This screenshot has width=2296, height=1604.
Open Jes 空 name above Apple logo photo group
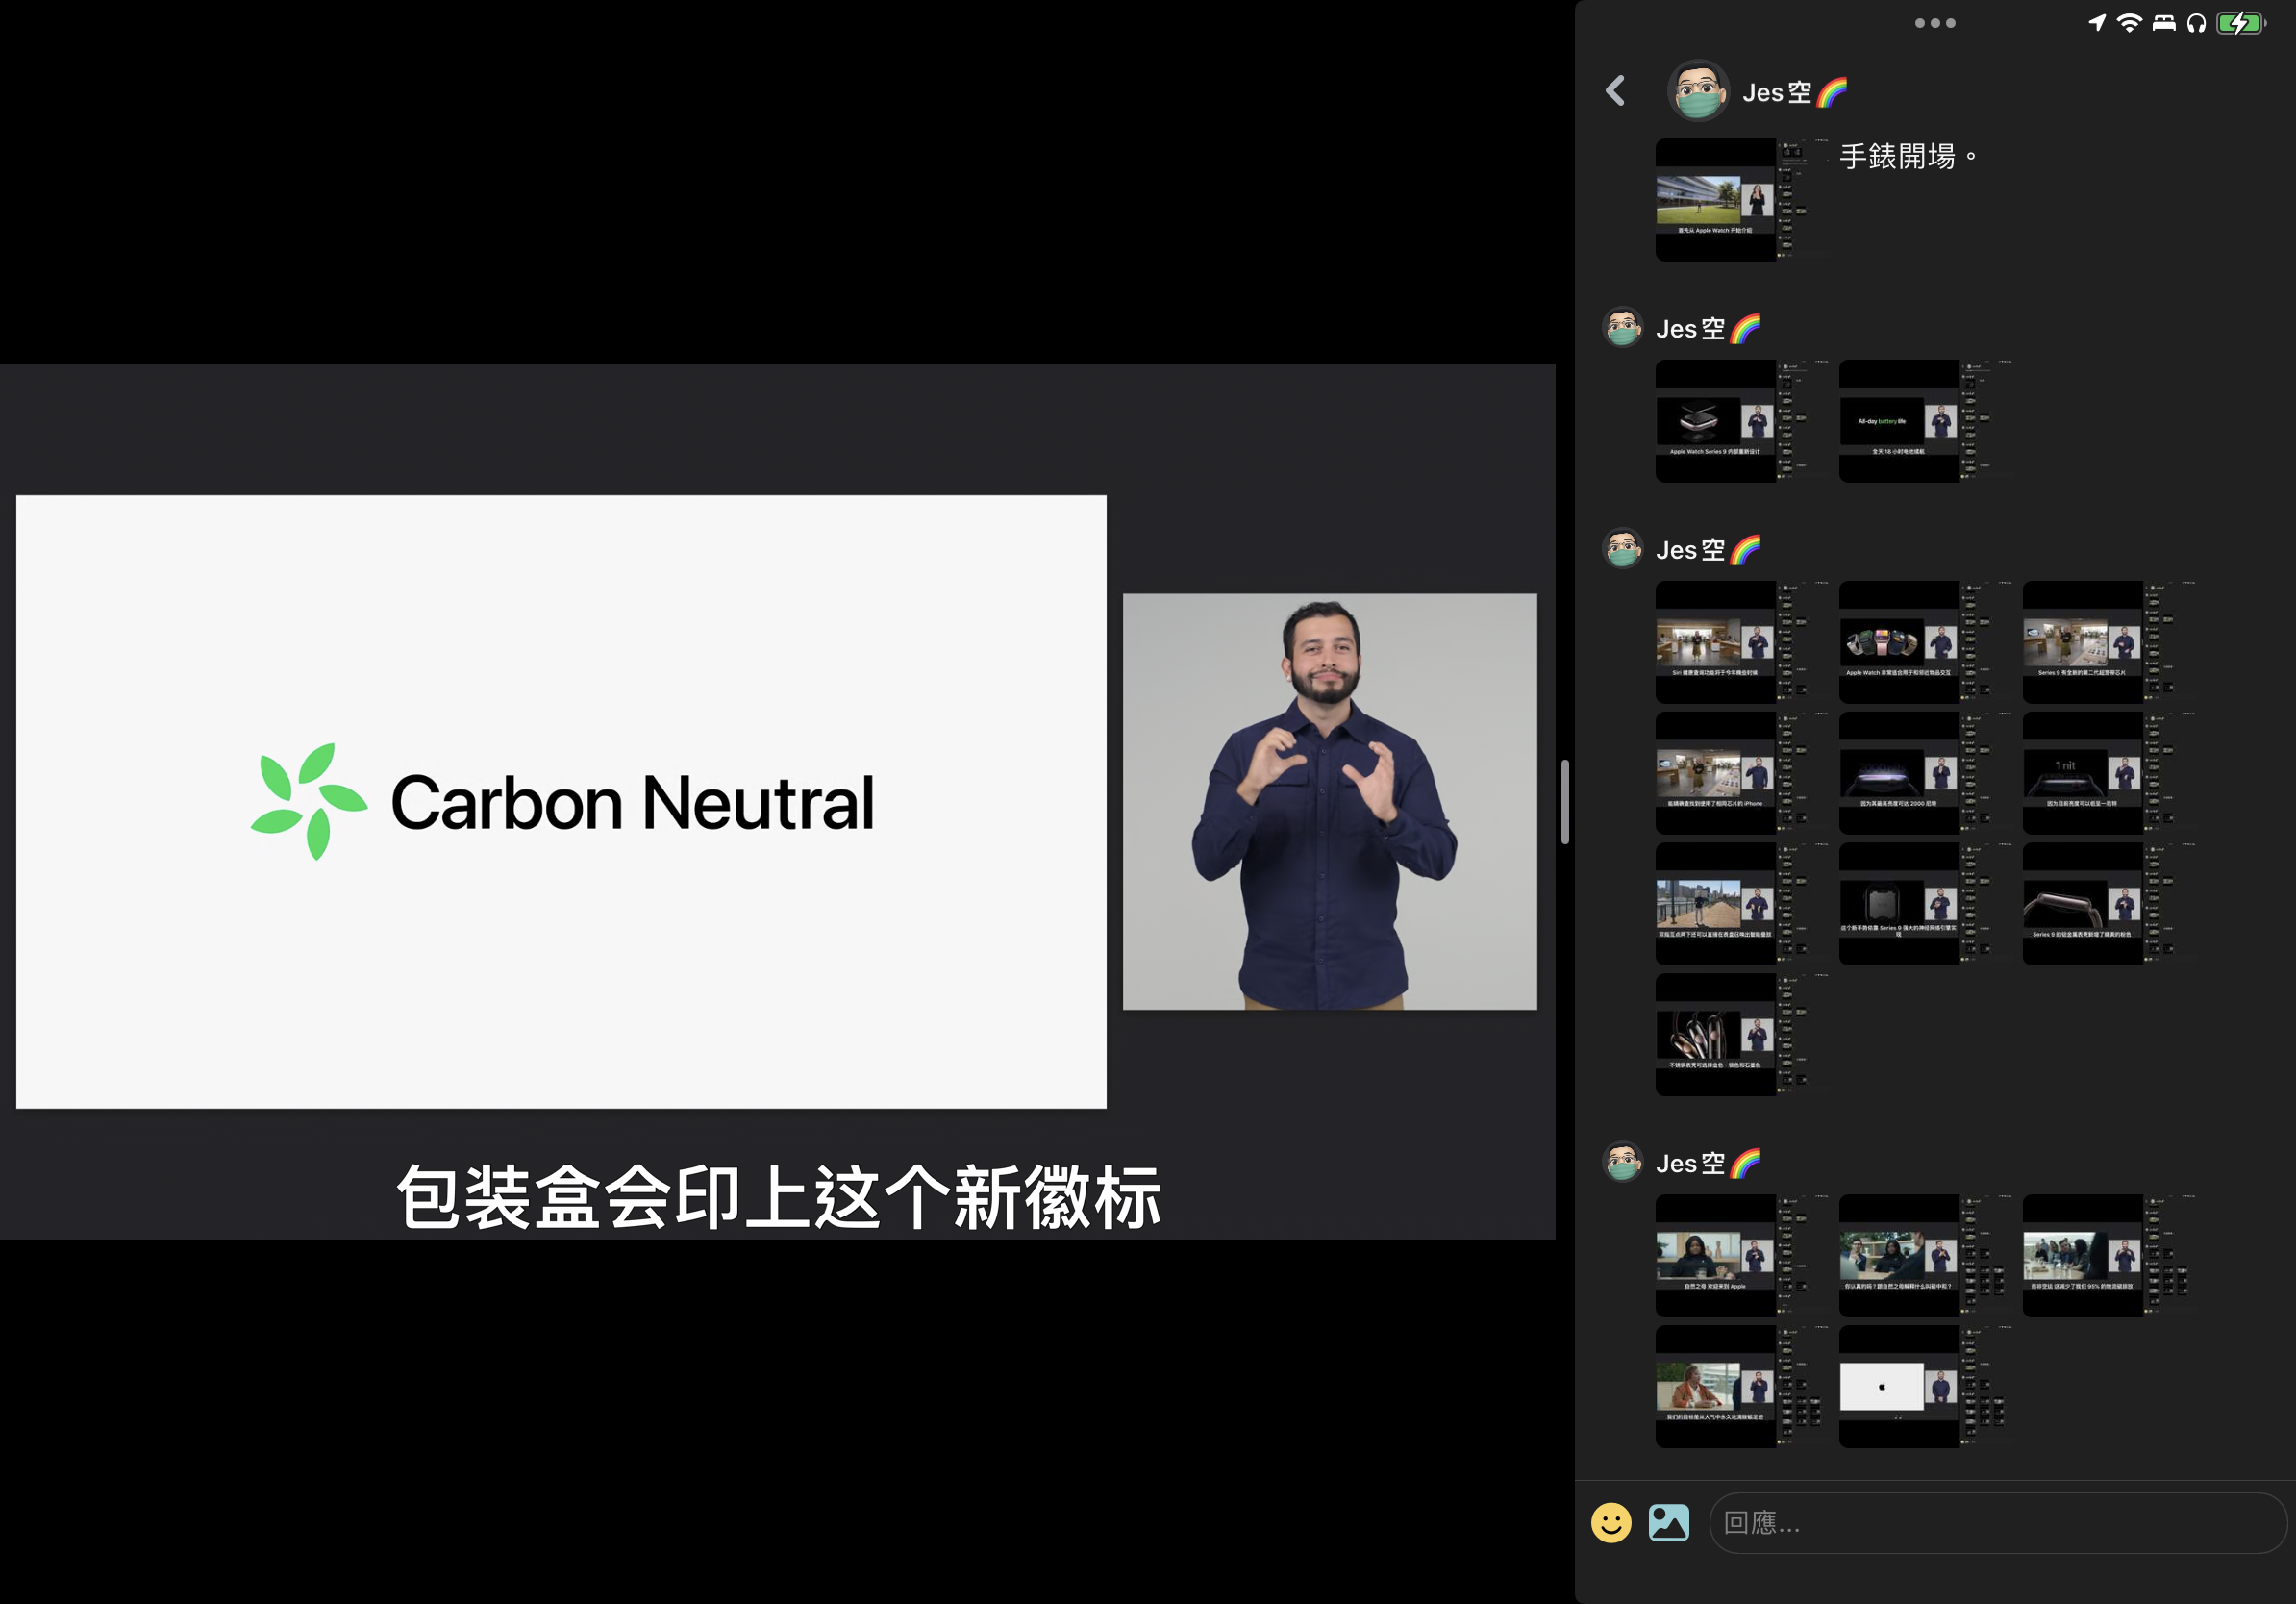coord(1708,1163)
